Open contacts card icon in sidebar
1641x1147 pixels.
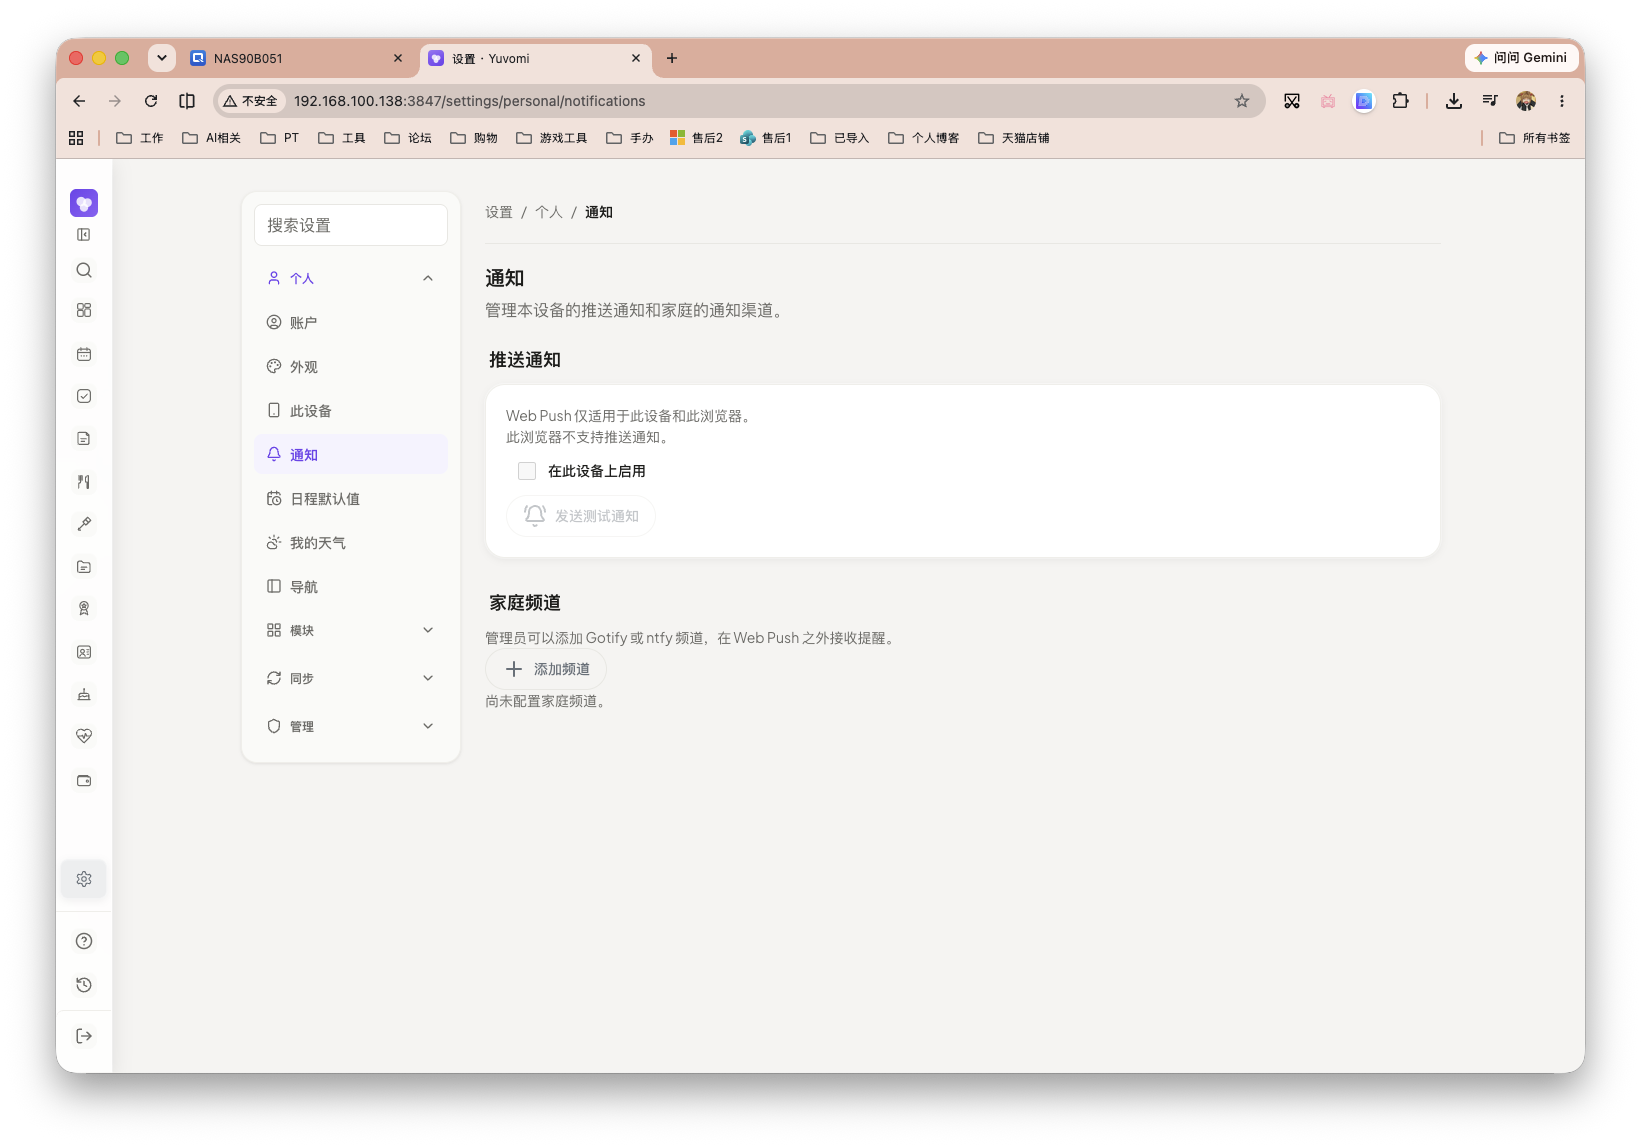pos(84,652)
